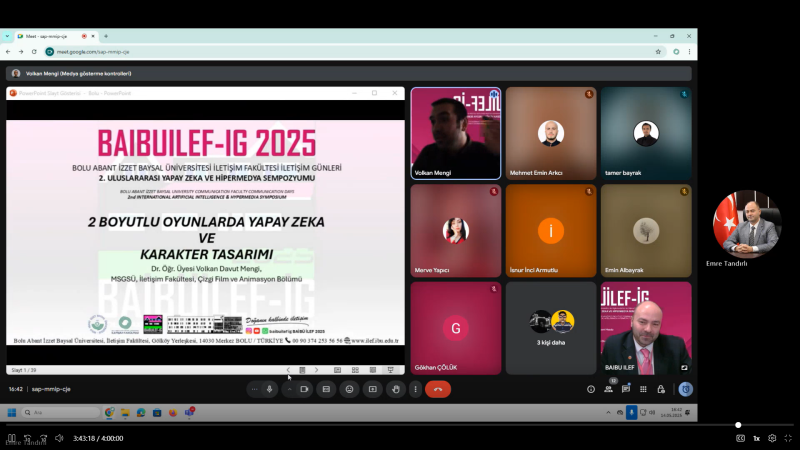The image size is (800, 450).
Task: Expand video options arrow beside camera button
Action: tap(289, 389)
